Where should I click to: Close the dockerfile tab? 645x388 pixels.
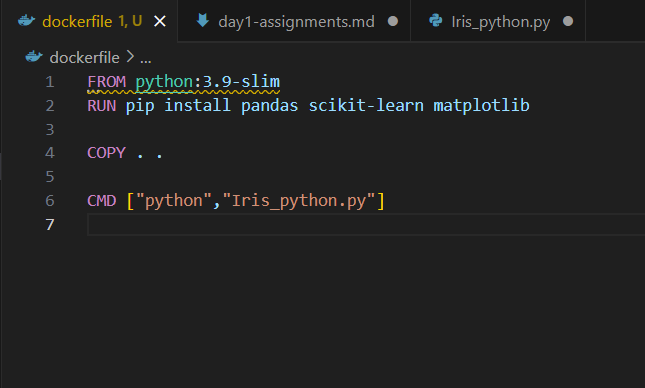coord(160,21)
